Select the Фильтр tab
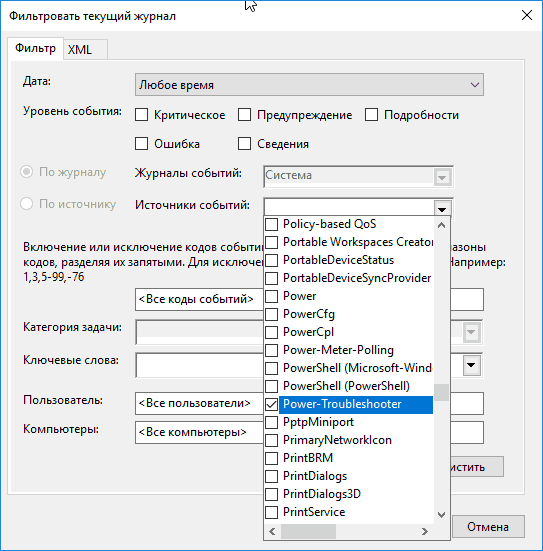543x551 pixels. [35, 48]
